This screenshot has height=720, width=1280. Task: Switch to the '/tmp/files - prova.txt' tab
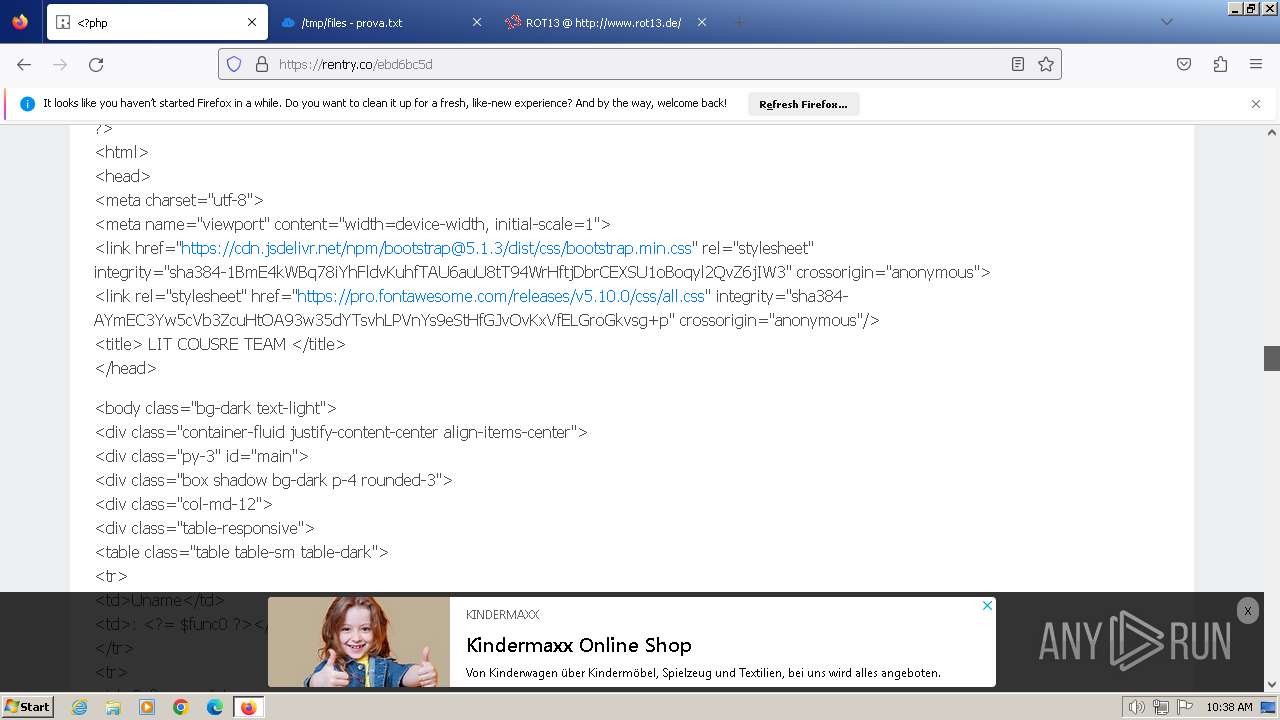381,22
